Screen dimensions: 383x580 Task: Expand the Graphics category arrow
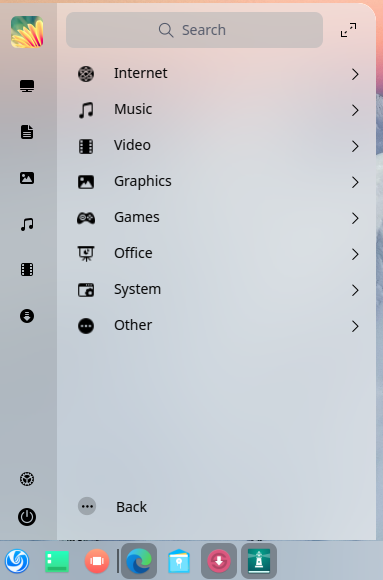point(355,182)
